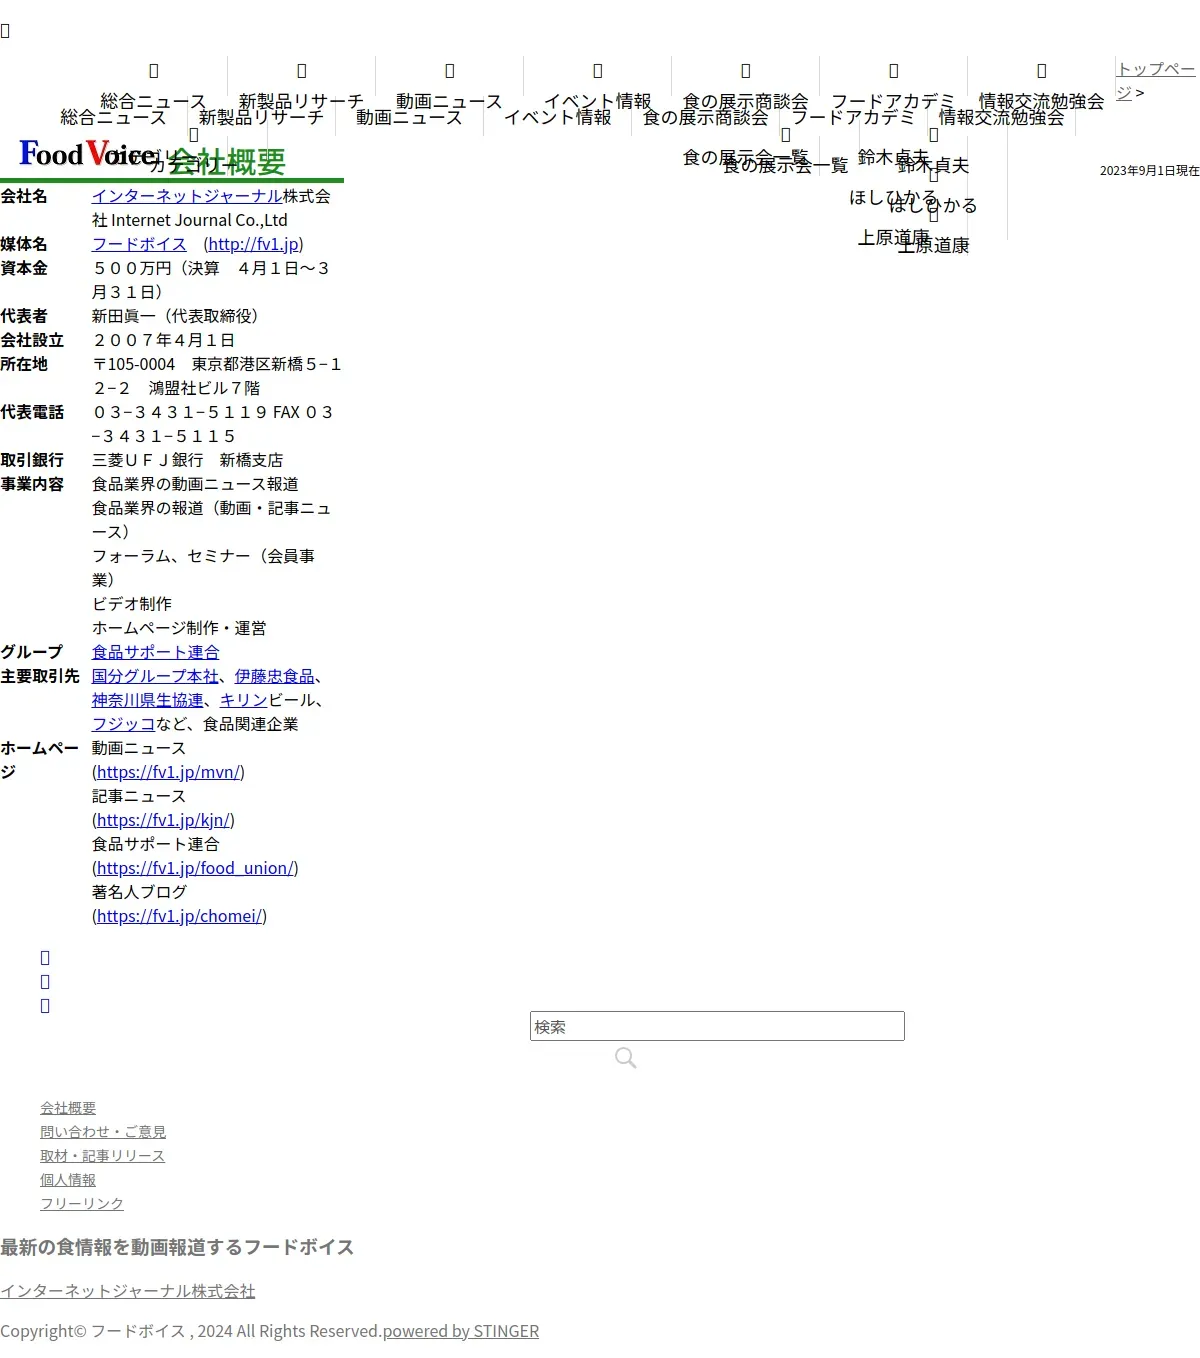This screenshot has width=1200, height=1358.
Task: Follow the https://fv1.jp/mvn/ link
Action: pos(168,772)
